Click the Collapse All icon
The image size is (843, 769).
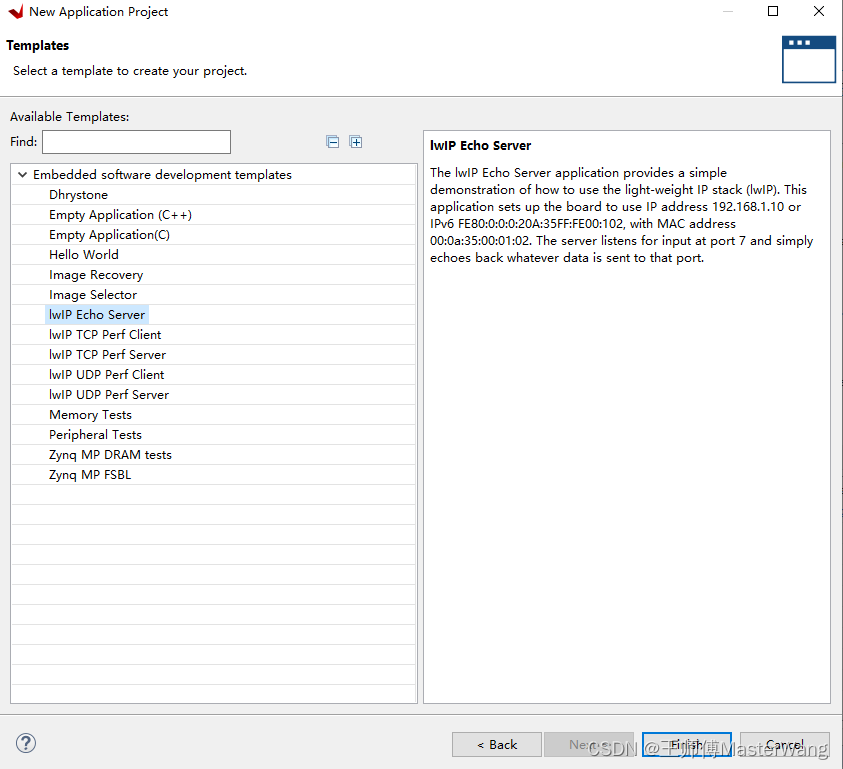333,142
